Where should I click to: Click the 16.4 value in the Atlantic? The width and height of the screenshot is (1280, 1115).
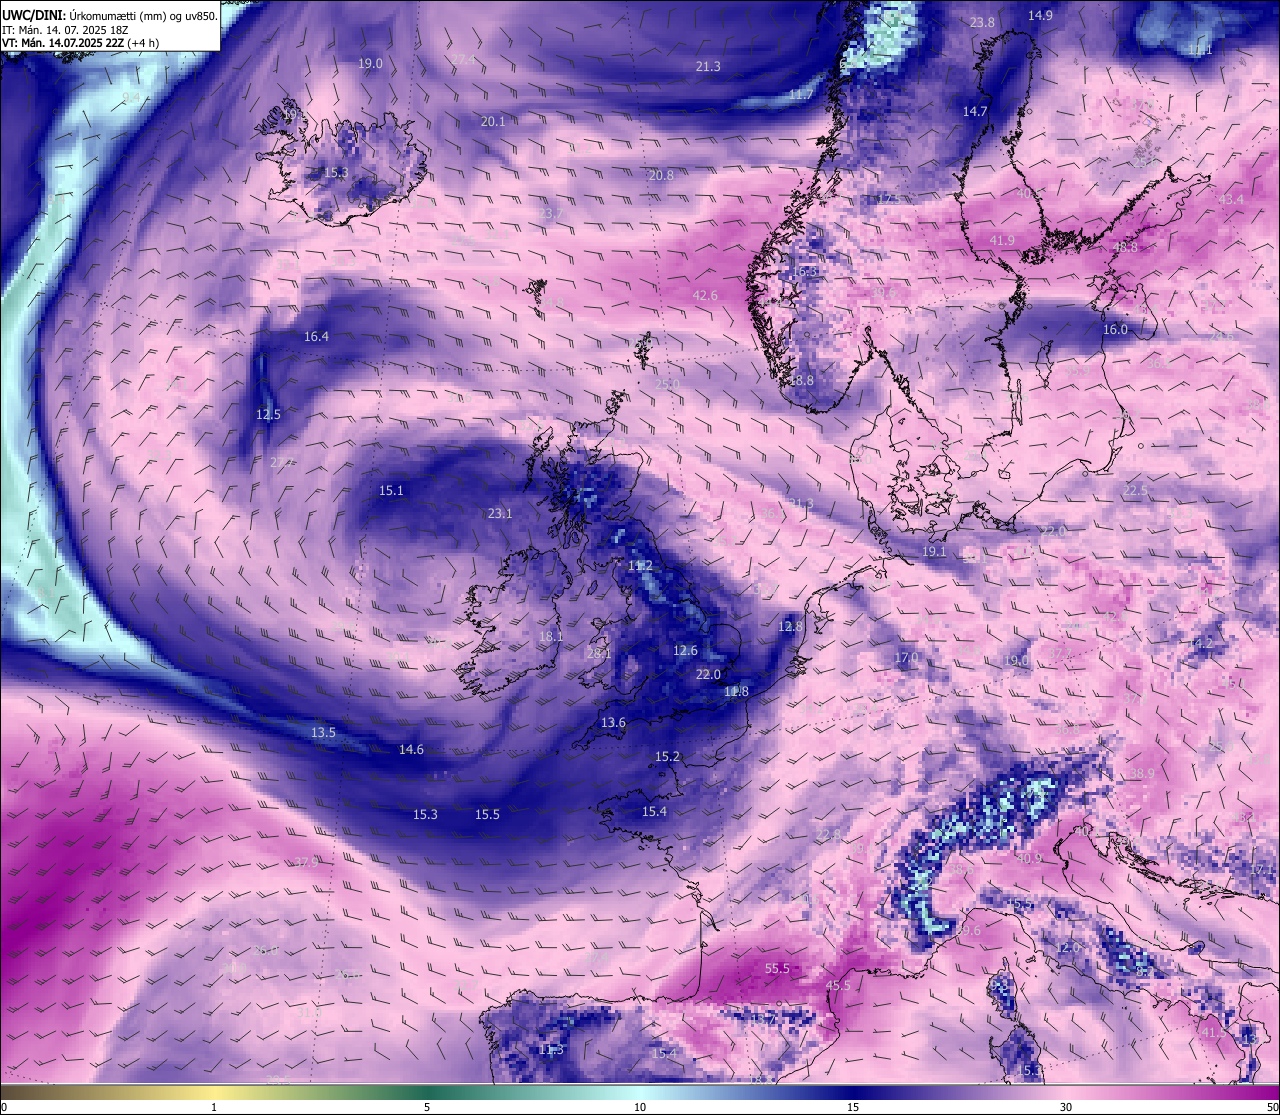coord(316,337)
